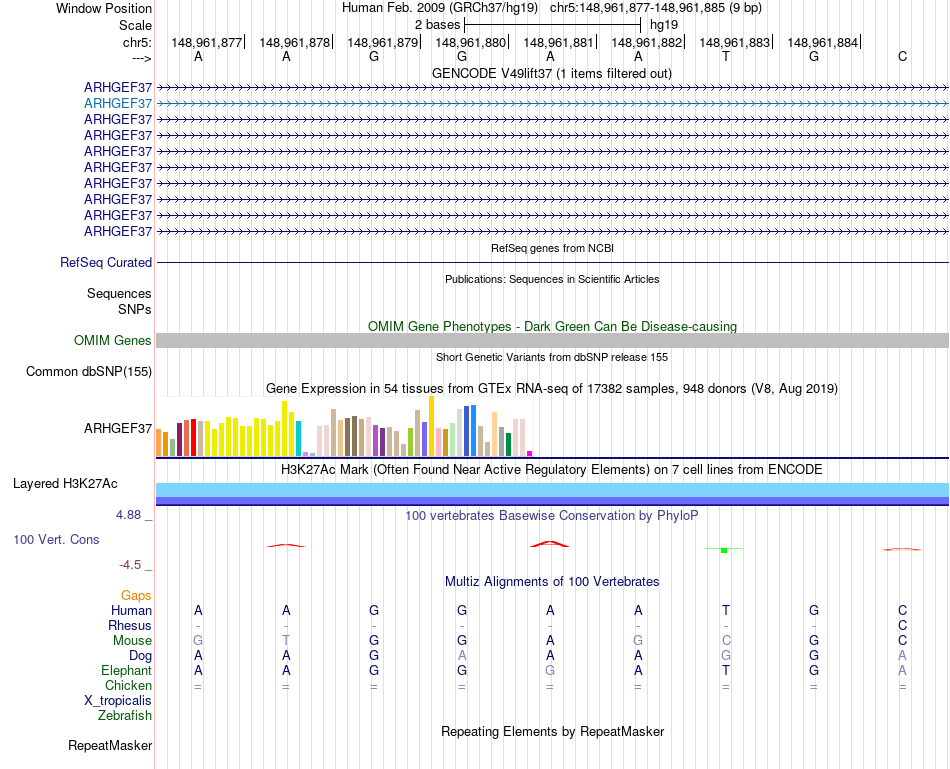The height and width of the screenshot is (769, 950).
Task: Click base C in the chr5 sequence row
Action: coord(902,56)
